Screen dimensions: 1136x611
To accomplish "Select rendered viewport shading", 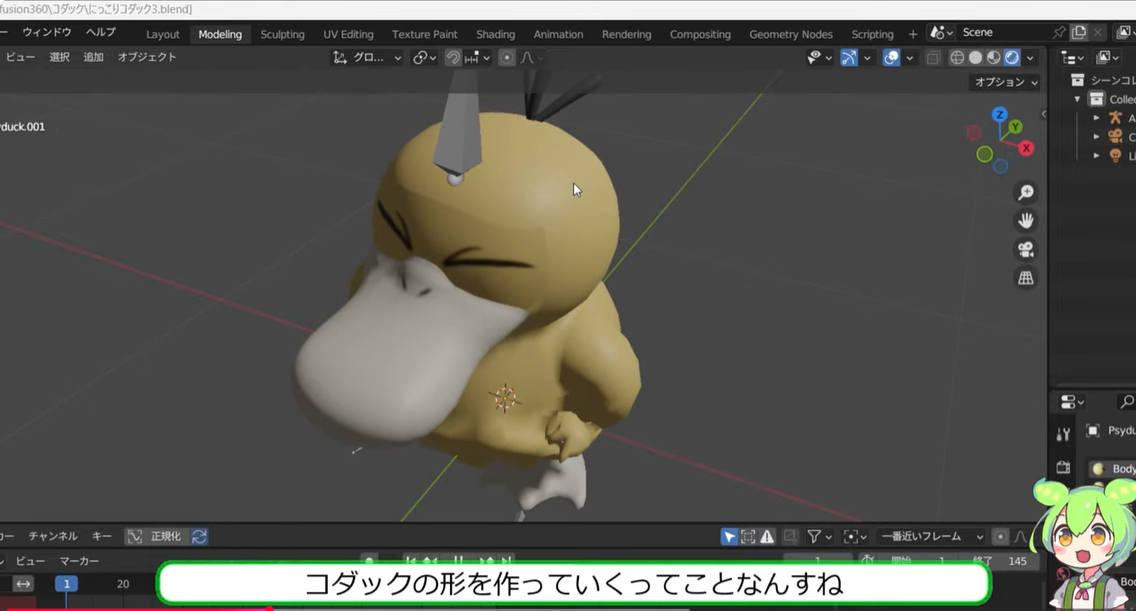I will pos(1012,57).
